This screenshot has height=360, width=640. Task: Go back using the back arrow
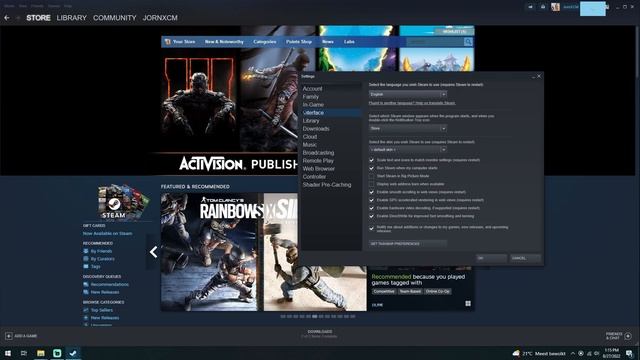coord(7,18)
